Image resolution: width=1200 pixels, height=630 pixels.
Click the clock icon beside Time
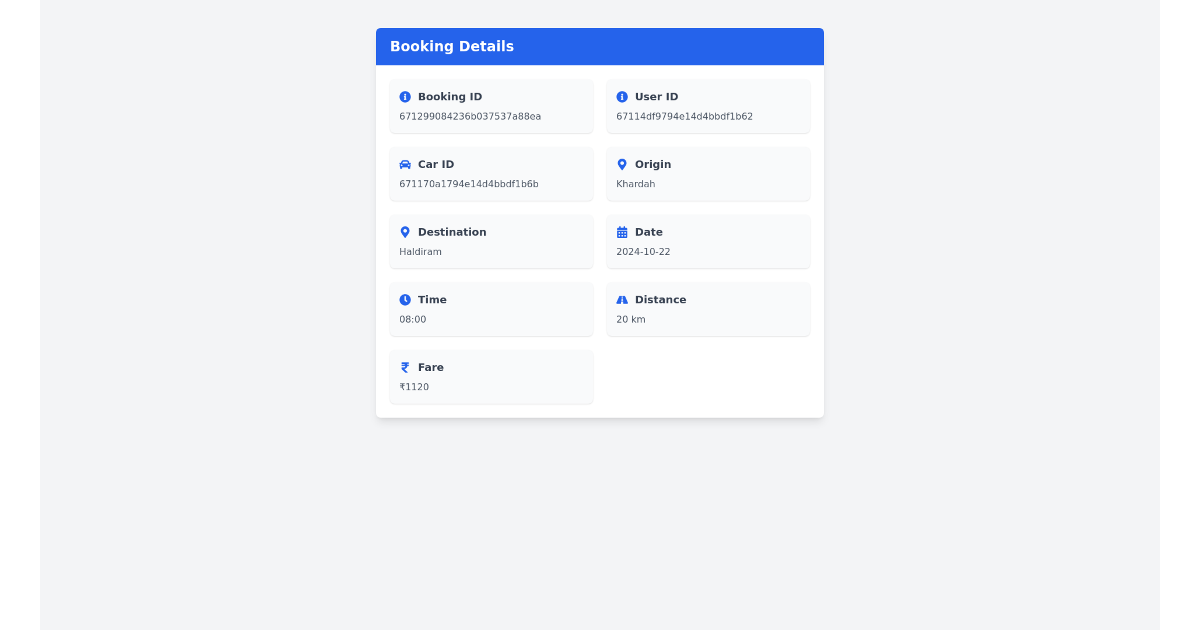point(405,299)
